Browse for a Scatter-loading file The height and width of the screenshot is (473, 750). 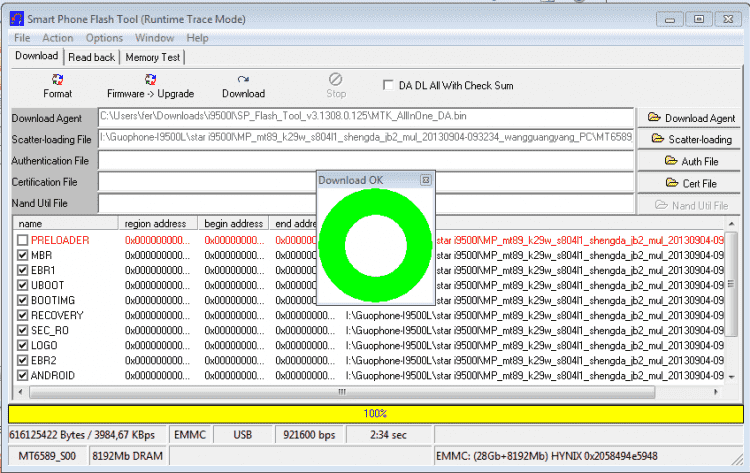[x=688, y=139]
